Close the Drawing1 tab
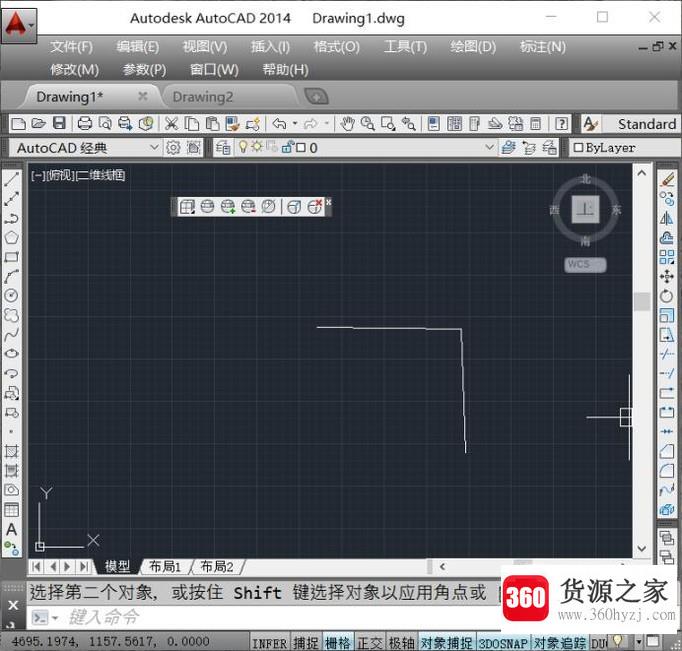 (x=142, y=96)
